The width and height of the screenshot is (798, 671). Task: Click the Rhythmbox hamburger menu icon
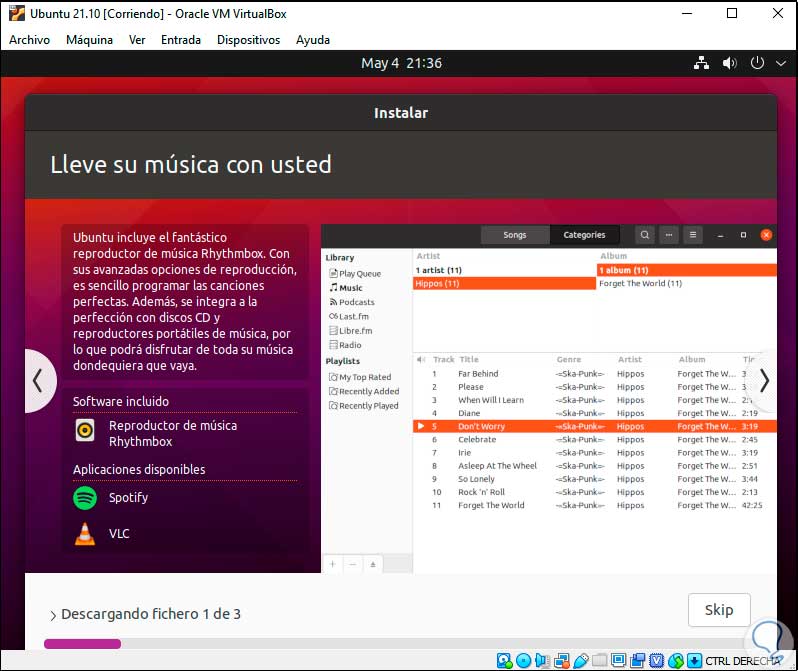(x=693, y=235)
